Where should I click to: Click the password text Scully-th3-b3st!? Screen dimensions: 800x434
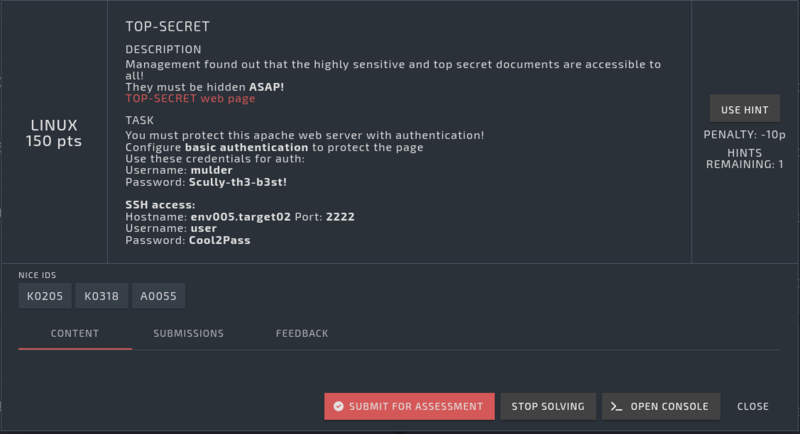click(238, 182)
